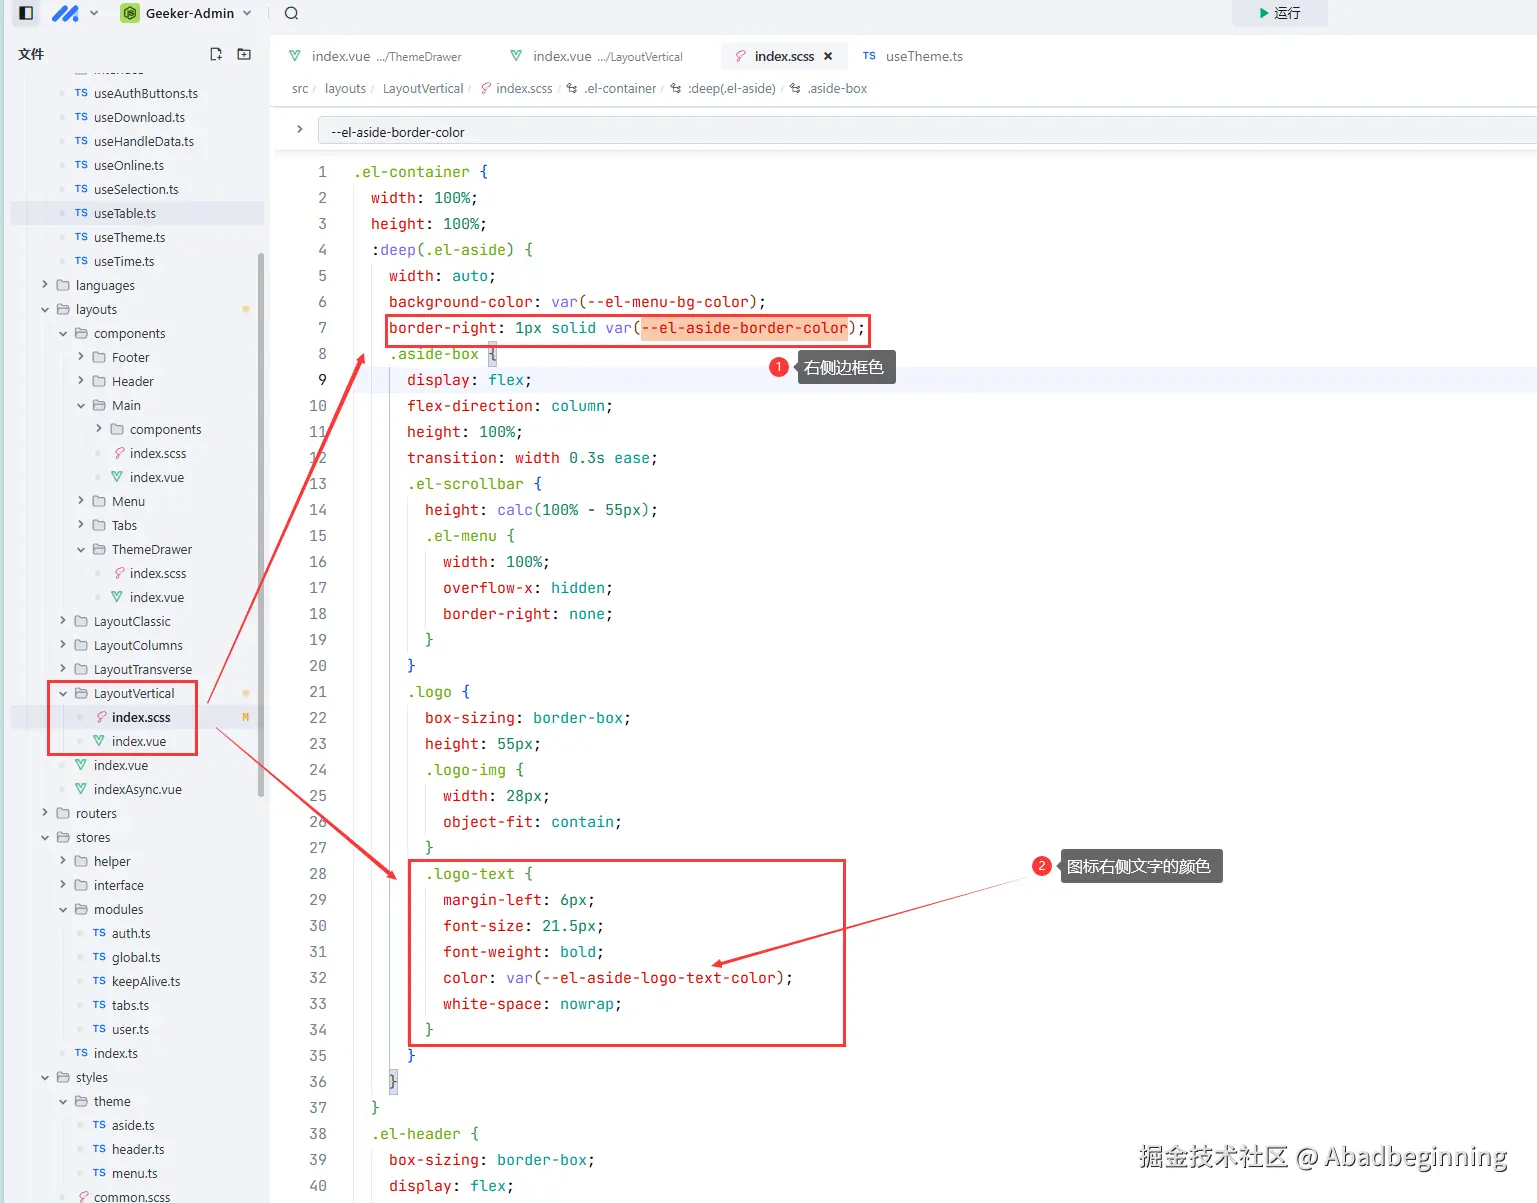Viewport: 1537px width, 1203px height.
Task: Click the find input with --el-aside-border-color
Action: (927, 131)
